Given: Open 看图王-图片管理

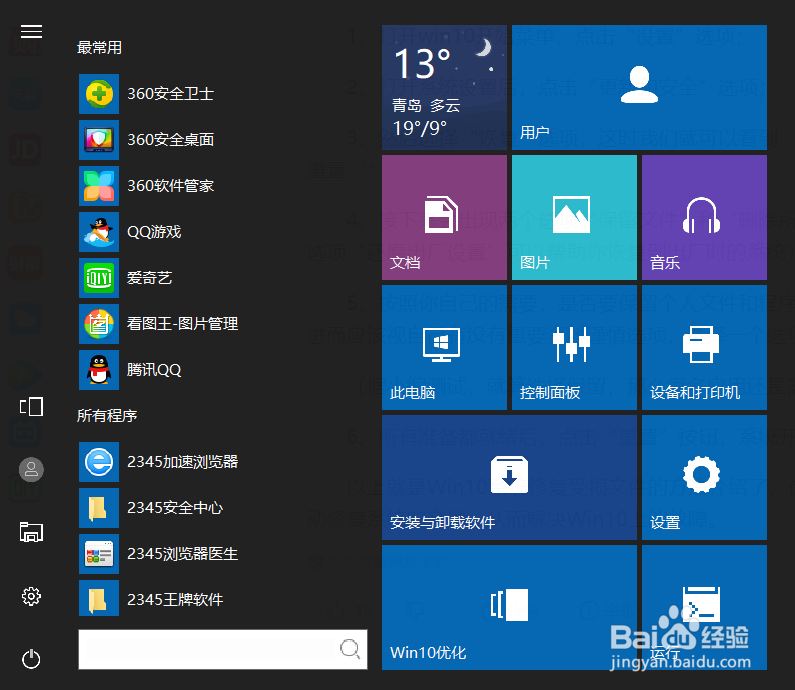Looking at the screenshot, I should point(159,324).
